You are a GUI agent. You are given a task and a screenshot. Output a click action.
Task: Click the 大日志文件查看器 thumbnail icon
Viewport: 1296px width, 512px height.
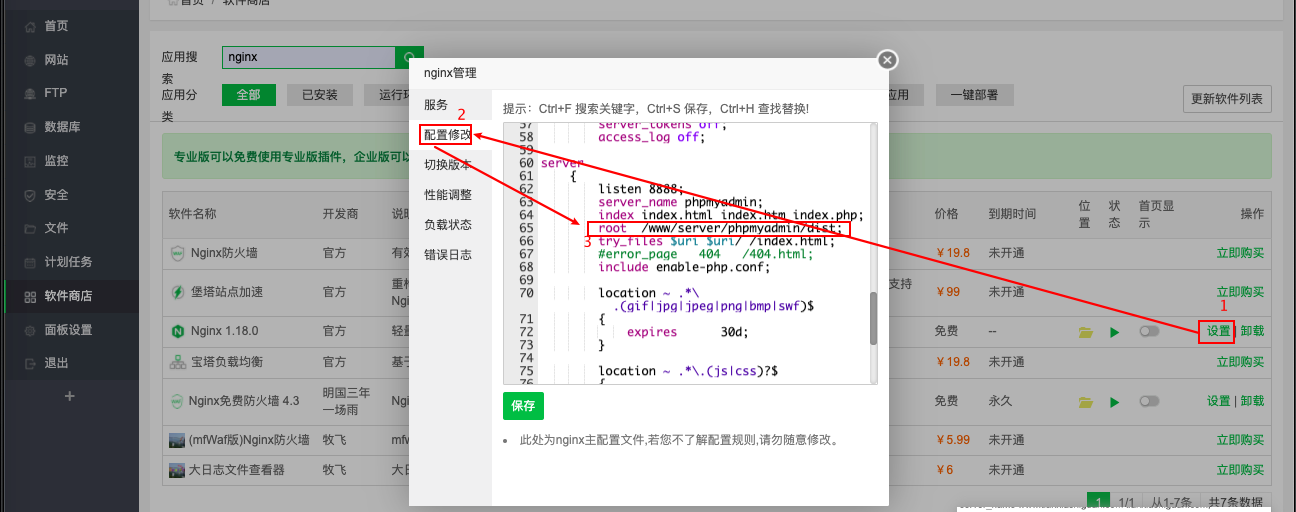(x=177, y=469)
